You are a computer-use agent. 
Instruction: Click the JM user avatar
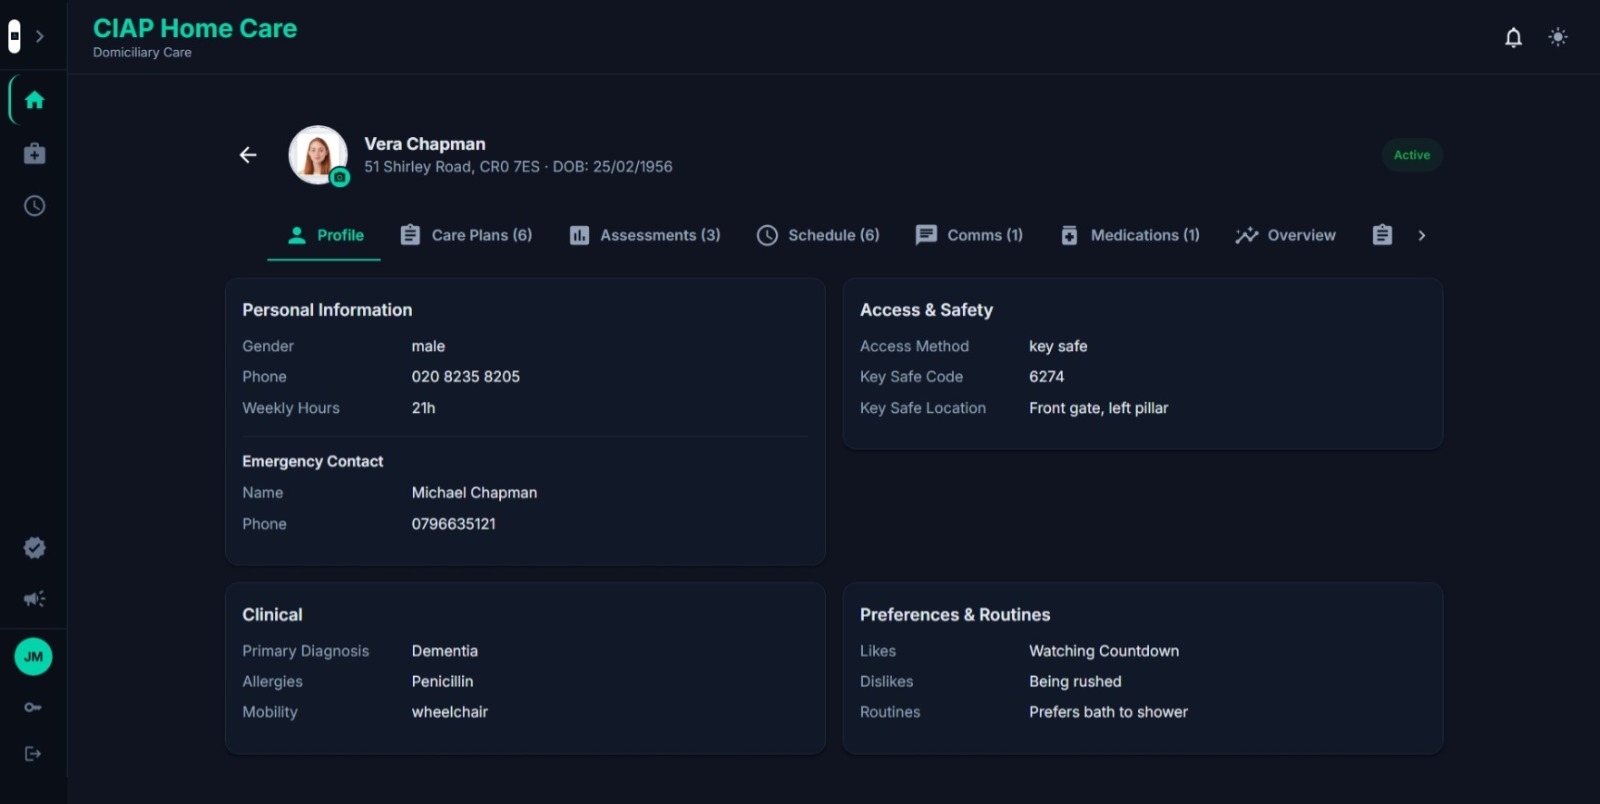click(34, 657)
